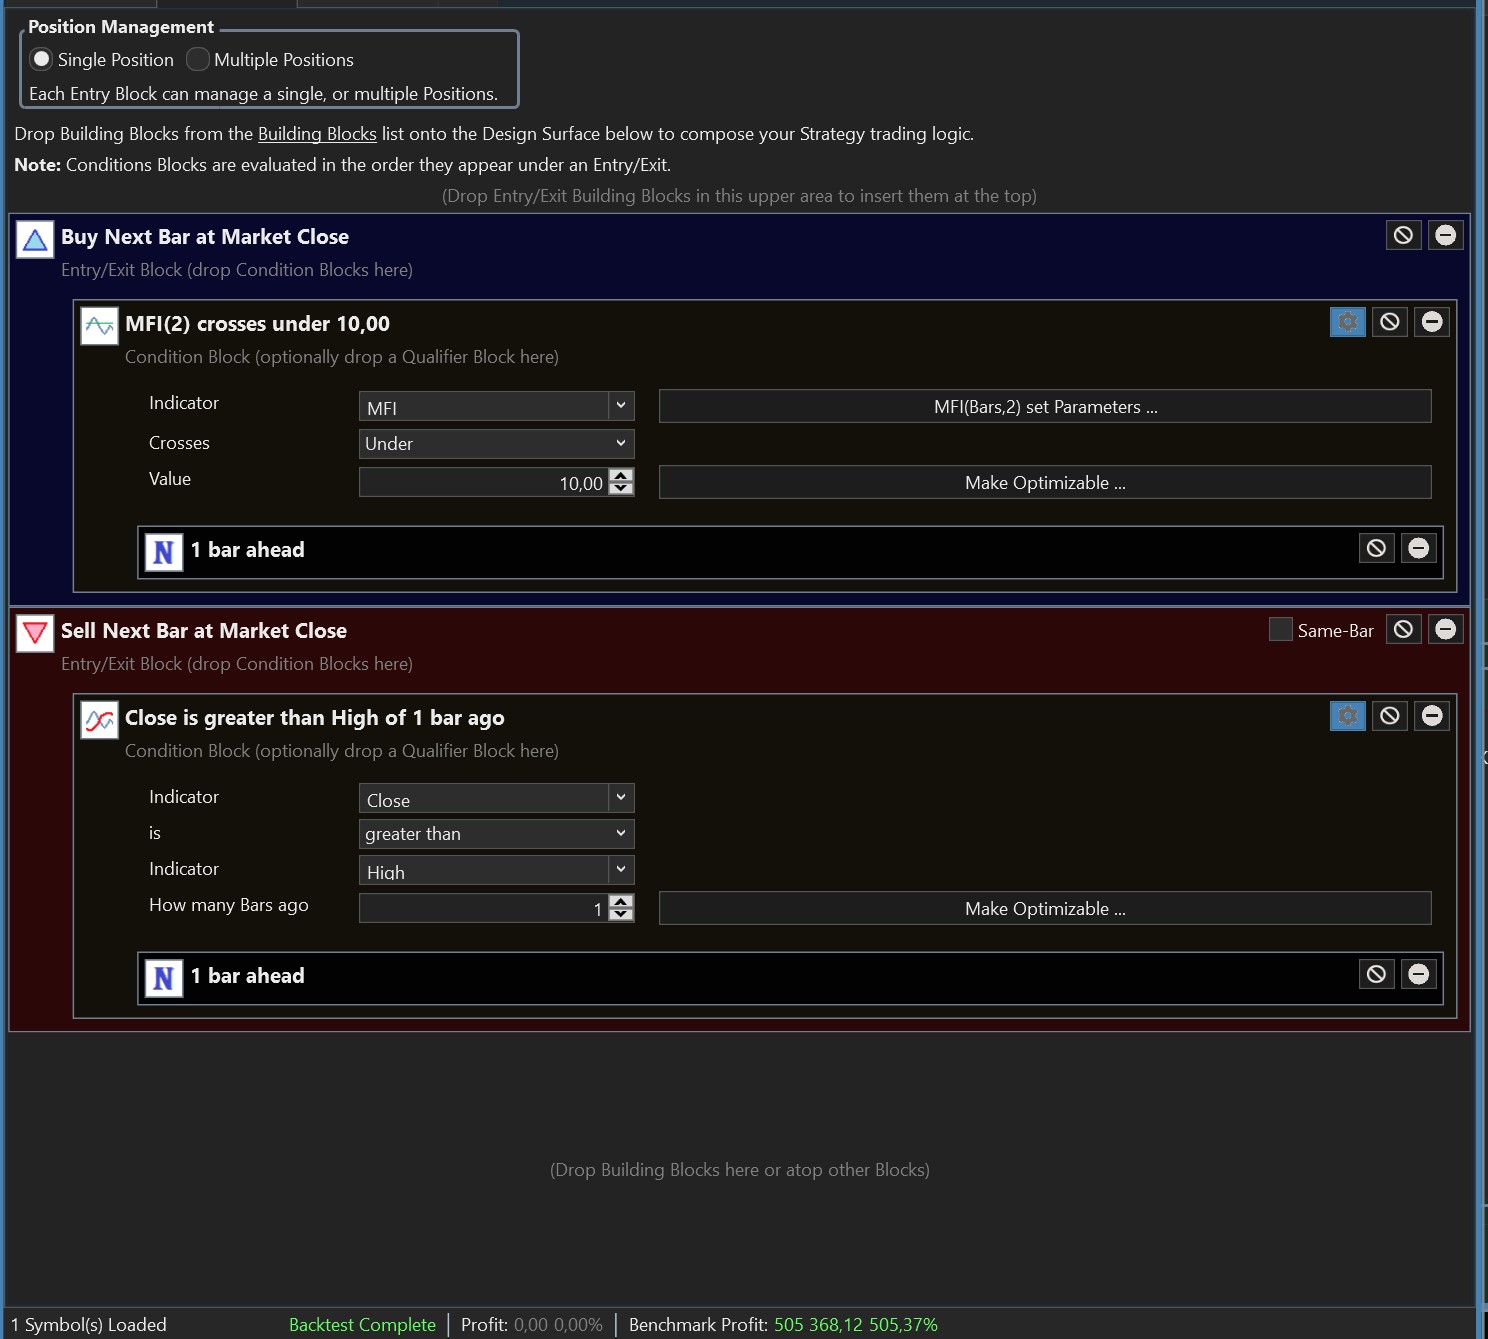Select the Single Position radio button
The width and height of the screenshot is (1488, 1339).
click(x=42, y=60)
